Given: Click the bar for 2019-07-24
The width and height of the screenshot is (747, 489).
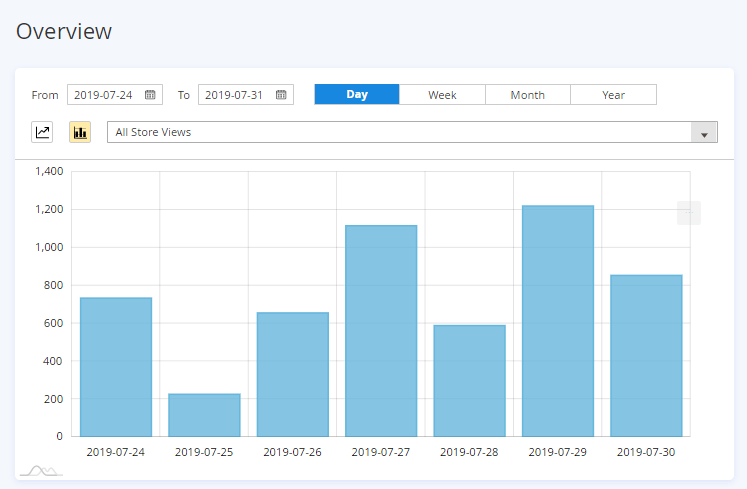Looking at the screenshot, I should (x=116, y=367).
